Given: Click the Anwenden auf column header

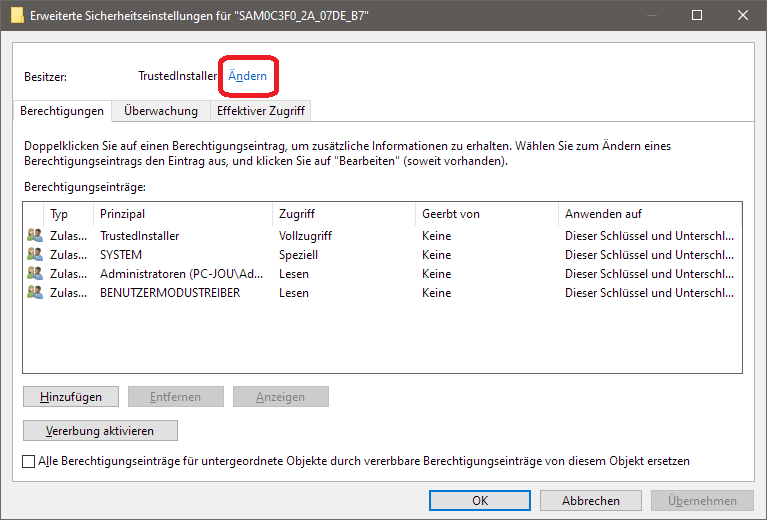Looking at the screenshot, I should click(648, 214).
